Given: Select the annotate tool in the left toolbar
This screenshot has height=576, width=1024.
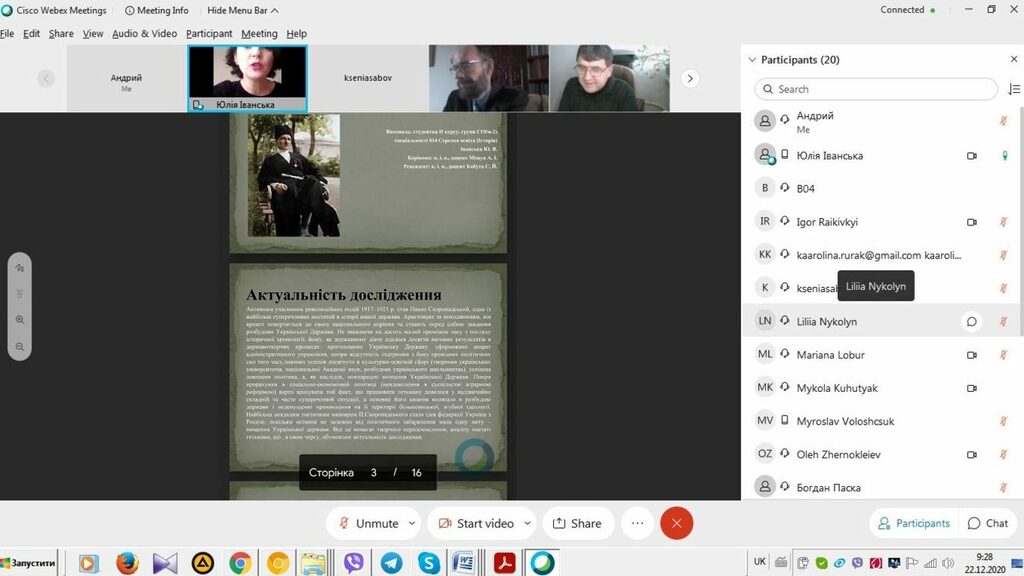Looking at the screenshot, I should (20, 268).
